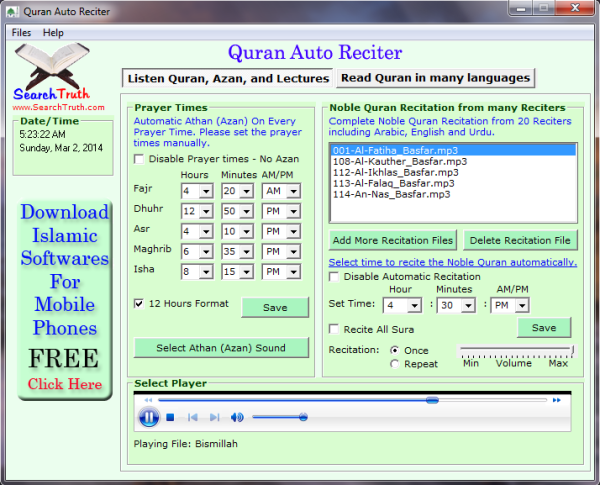Open the Asr AM/PM dropdown
The image size is (600, 485).
pos(293,231)
